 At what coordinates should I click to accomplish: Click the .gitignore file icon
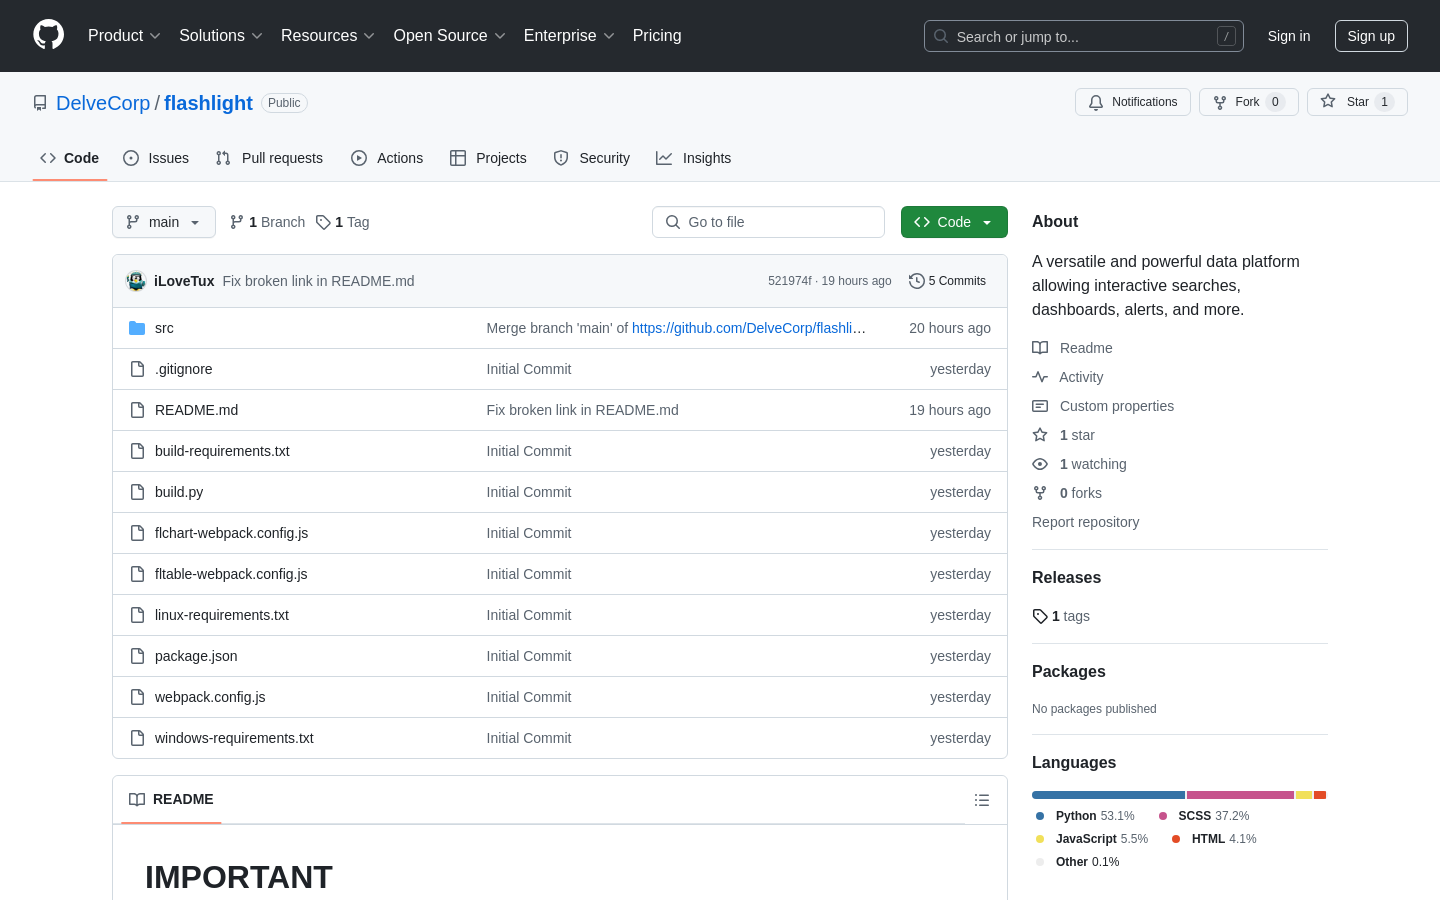tap(137, 369)
